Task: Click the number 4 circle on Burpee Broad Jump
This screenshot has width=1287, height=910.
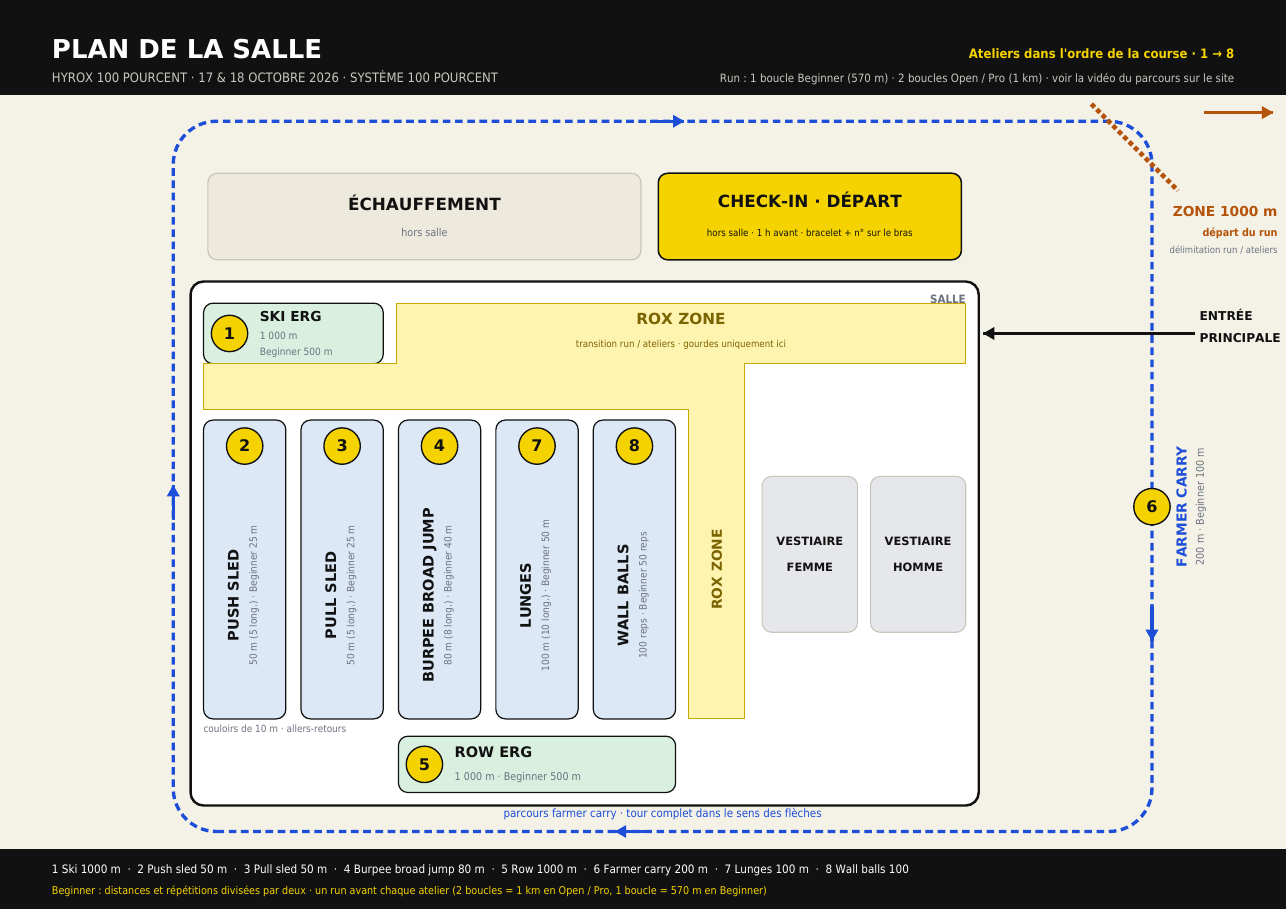Action: tap(439, 446)
